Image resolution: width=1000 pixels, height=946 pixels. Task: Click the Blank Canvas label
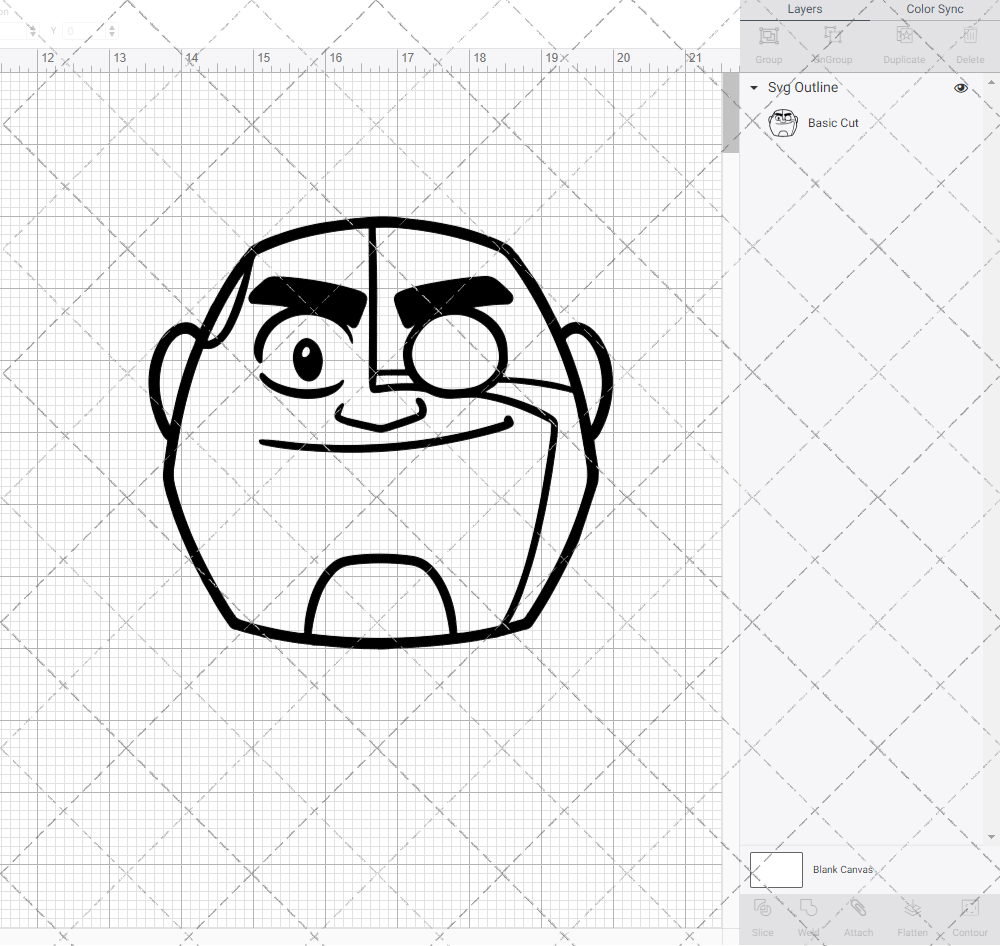843,869
